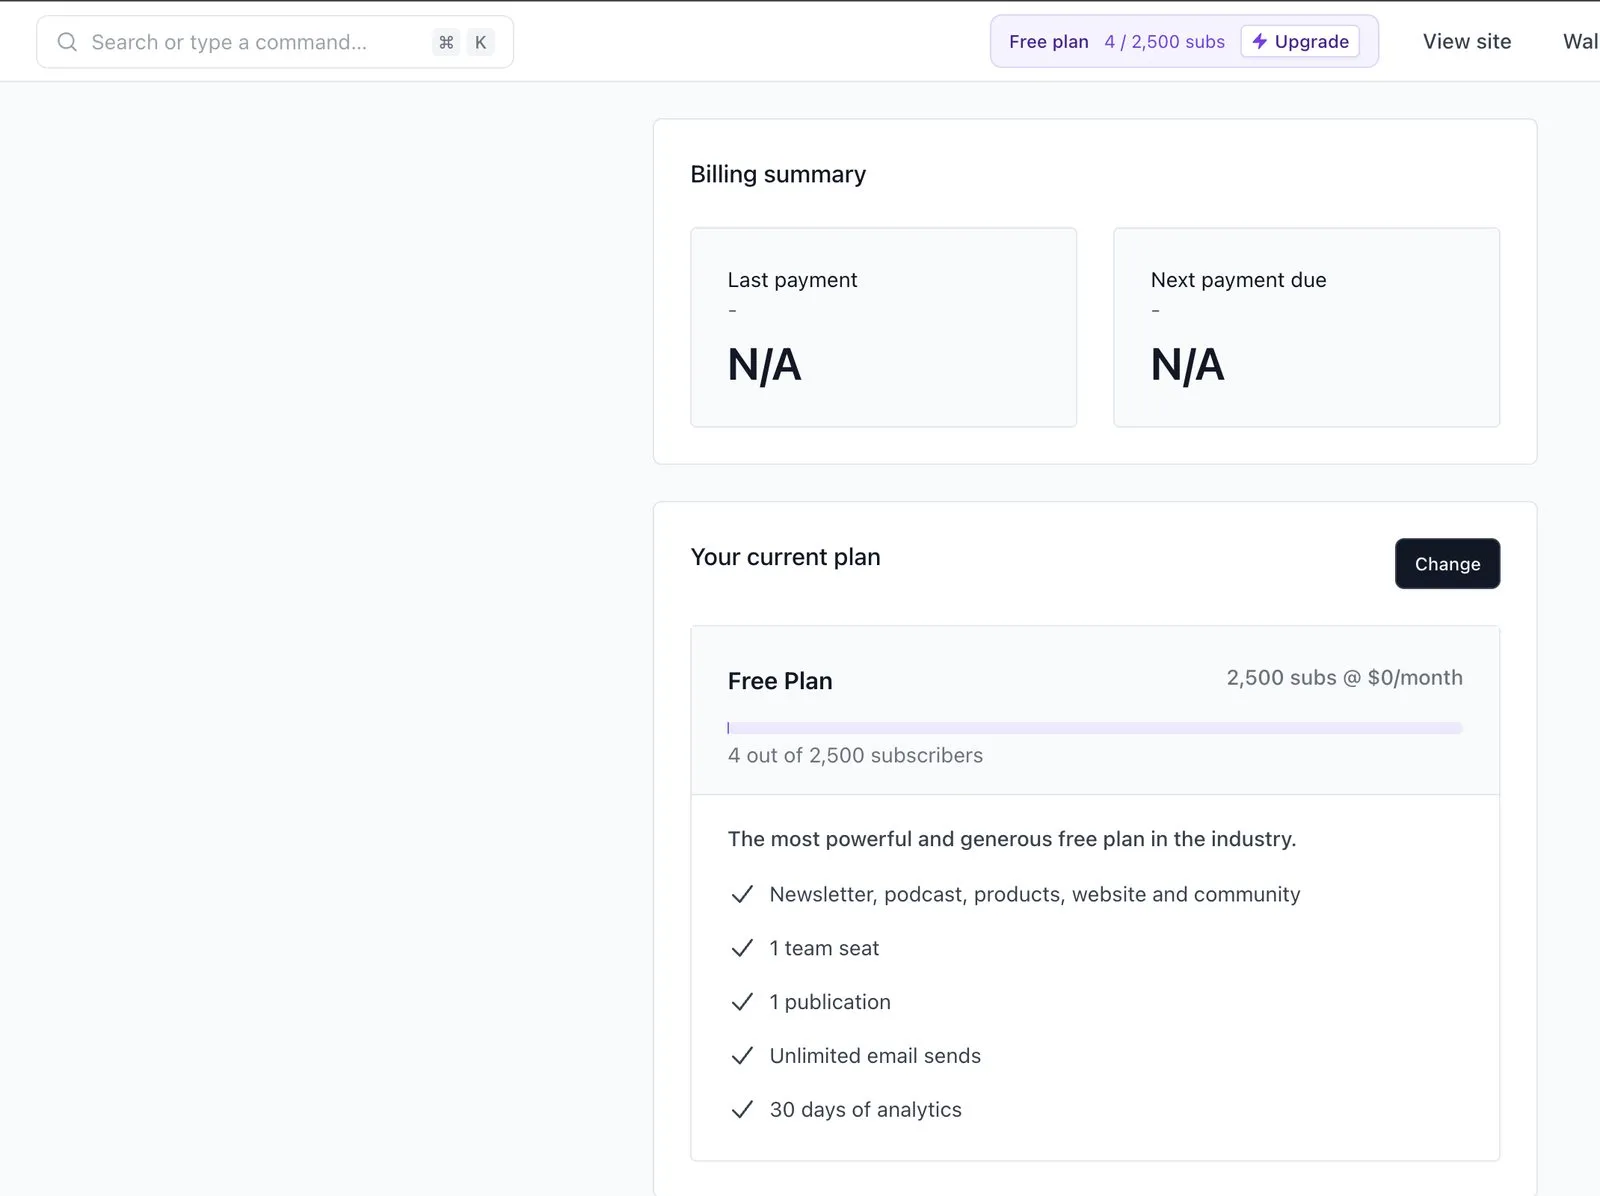
Task: Click checkmark beside 1 publication
Action: [x=742, y=1002]
